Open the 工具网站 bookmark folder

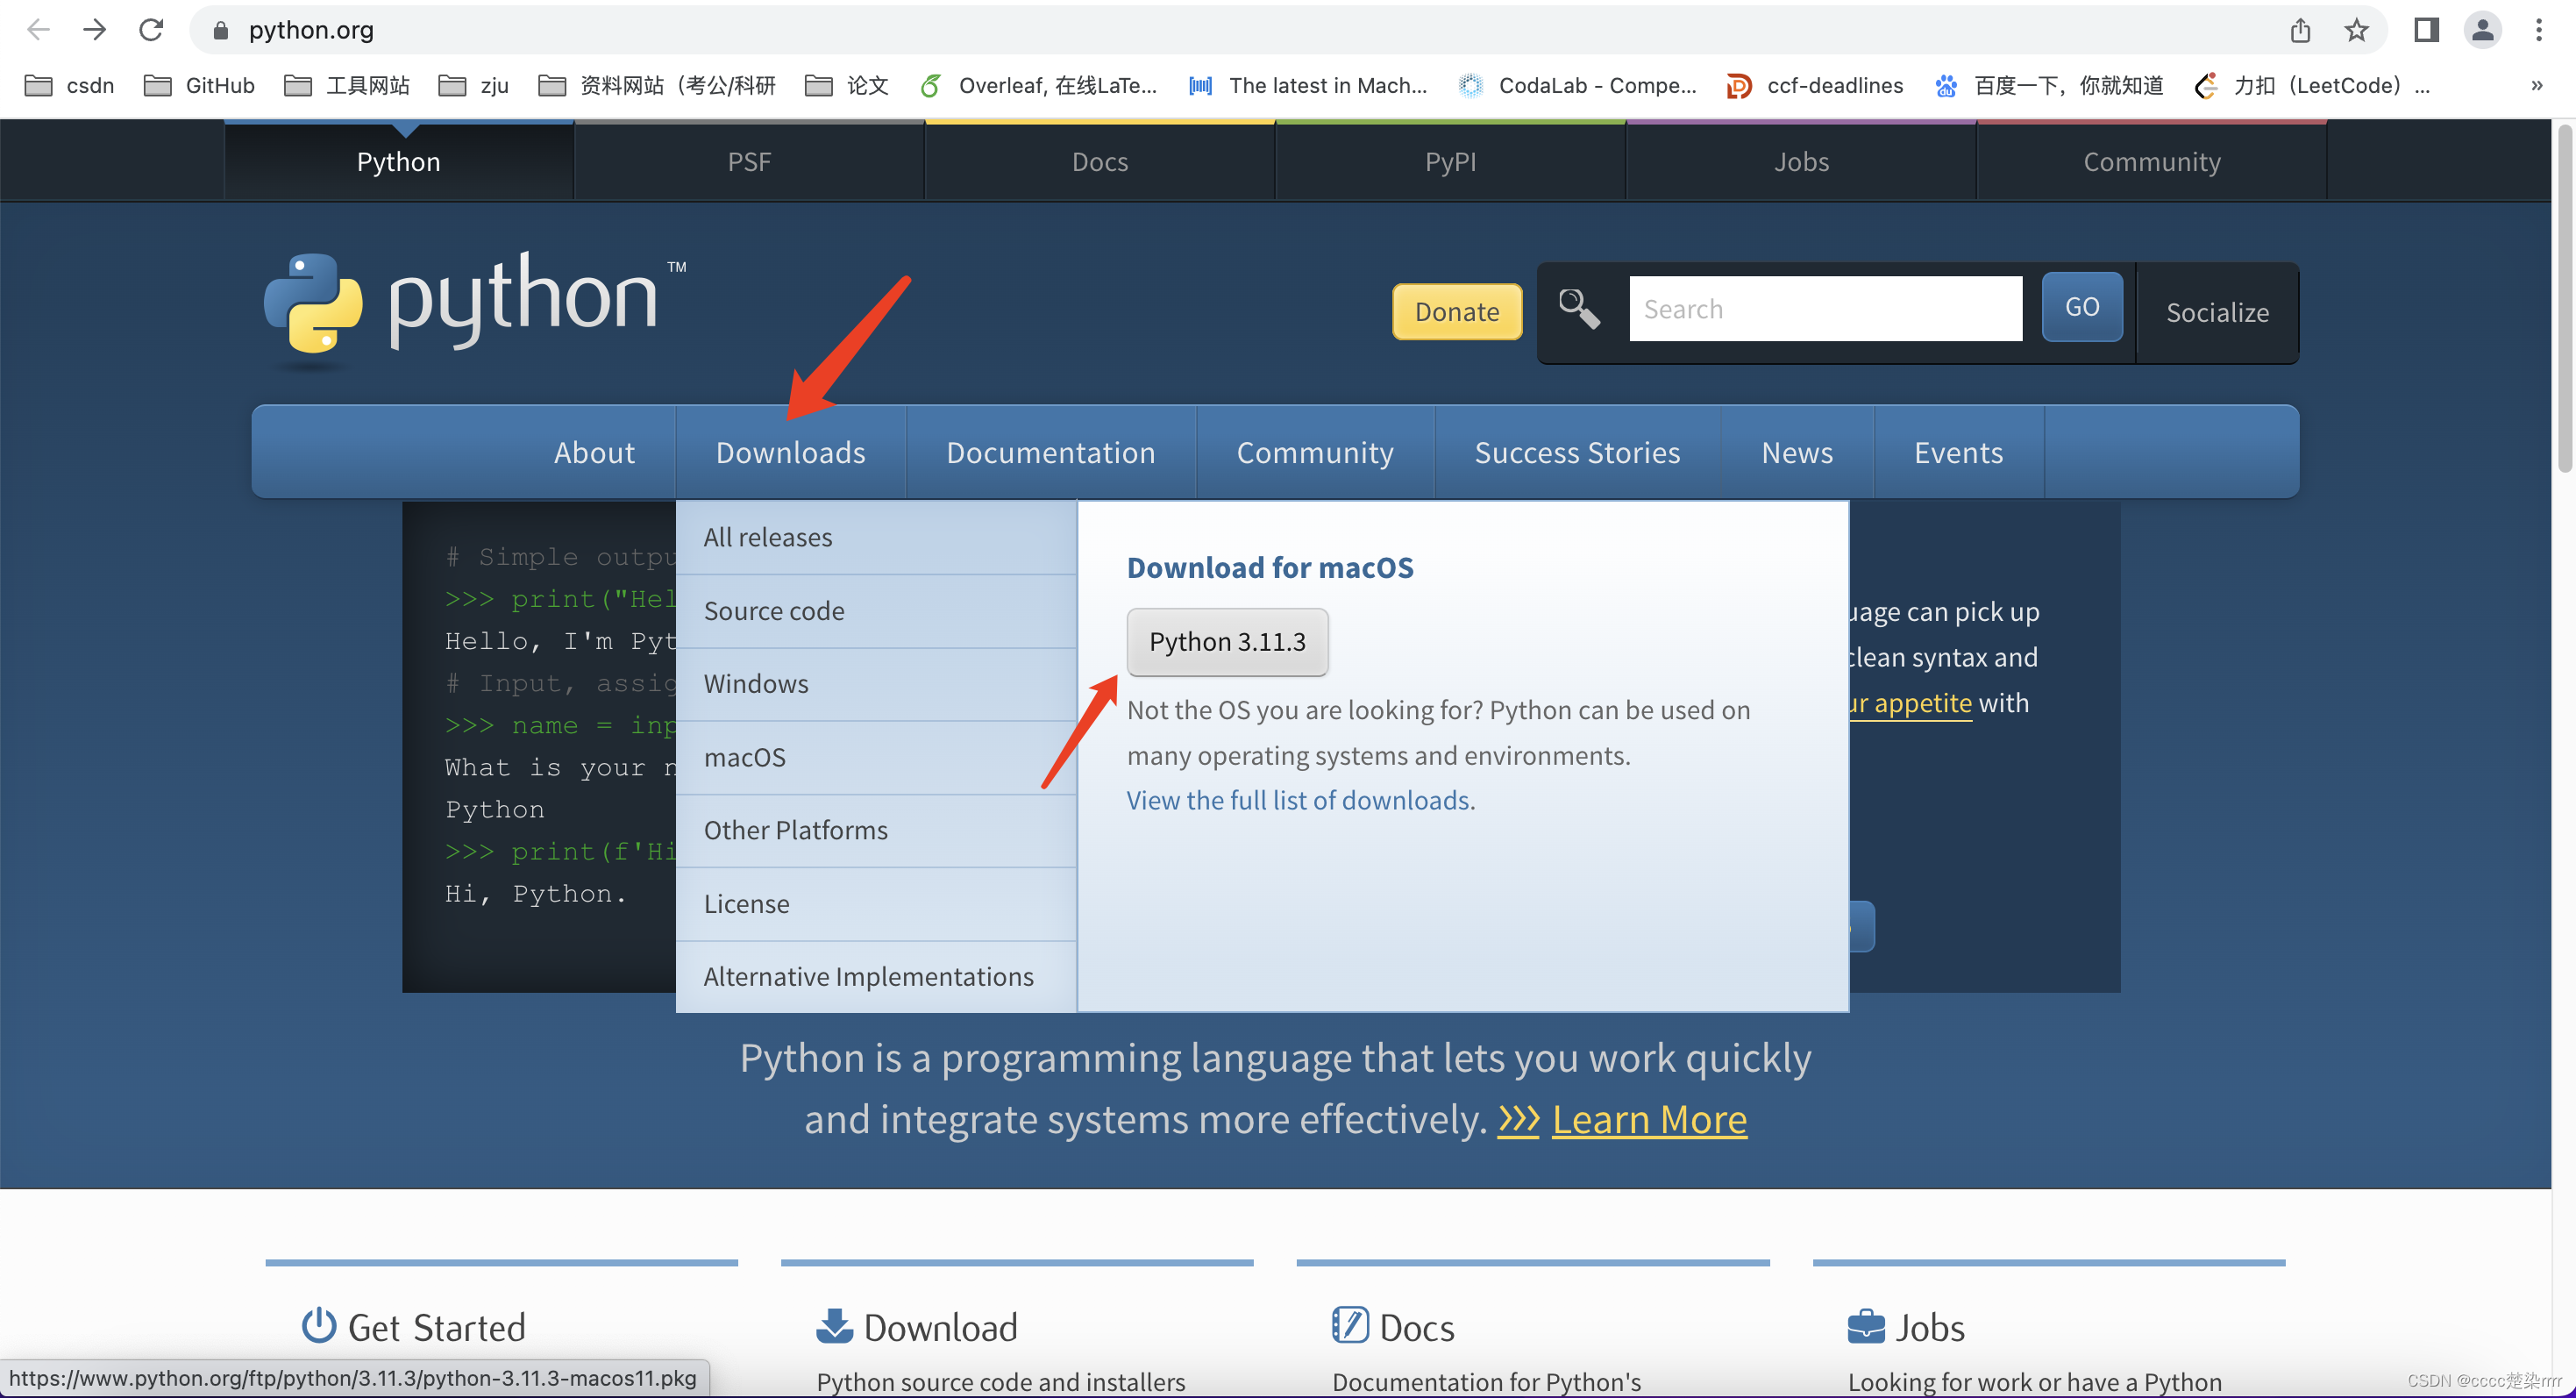click(x=347, y=86)
